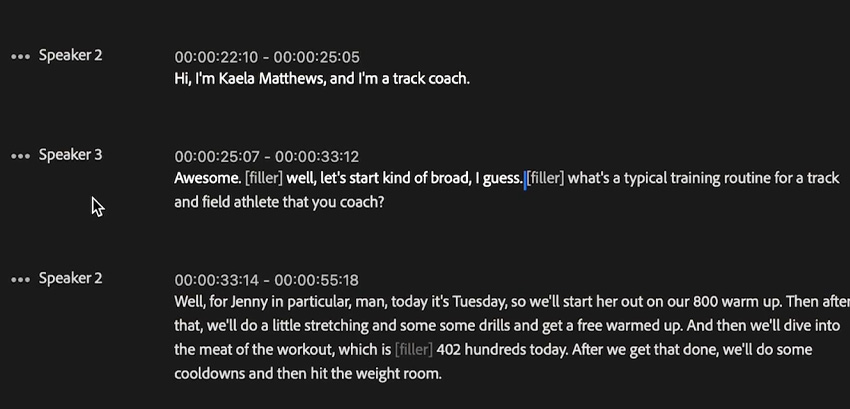Open the ellipsis menu for the last Speaker 2
The width and height of the screenshot is (850, 409).
(x=21, y=279)
